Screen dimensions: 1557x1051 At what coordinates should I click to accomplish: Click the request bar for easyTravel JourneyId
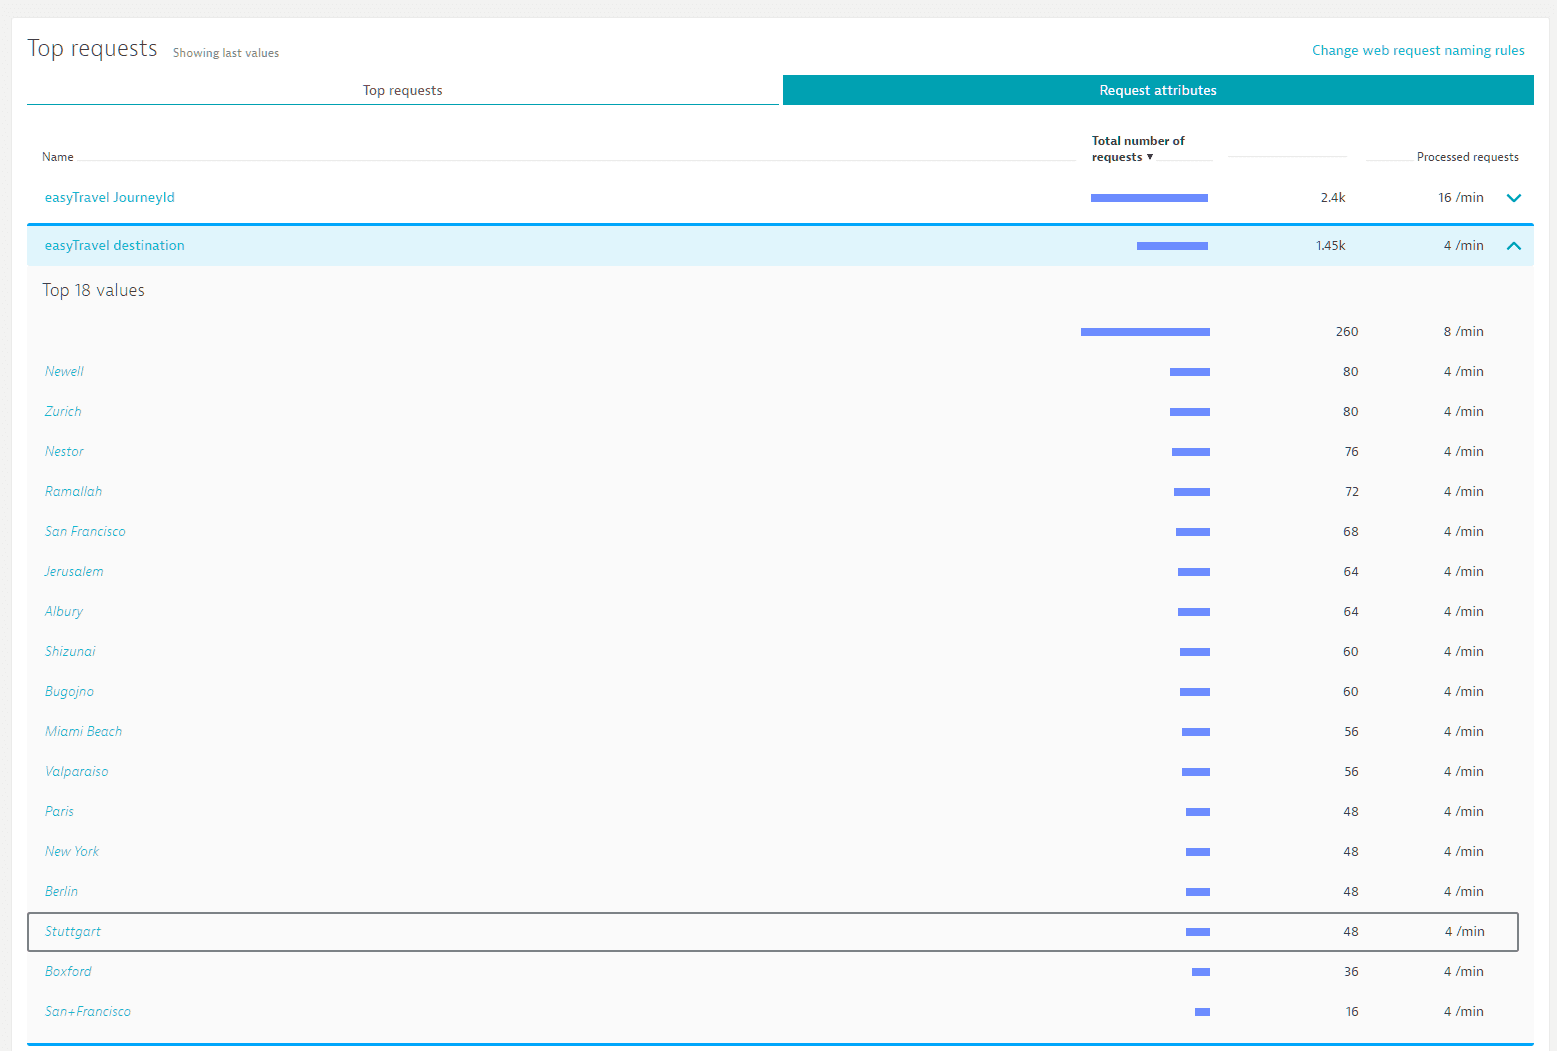click(x=1149, y=198)
